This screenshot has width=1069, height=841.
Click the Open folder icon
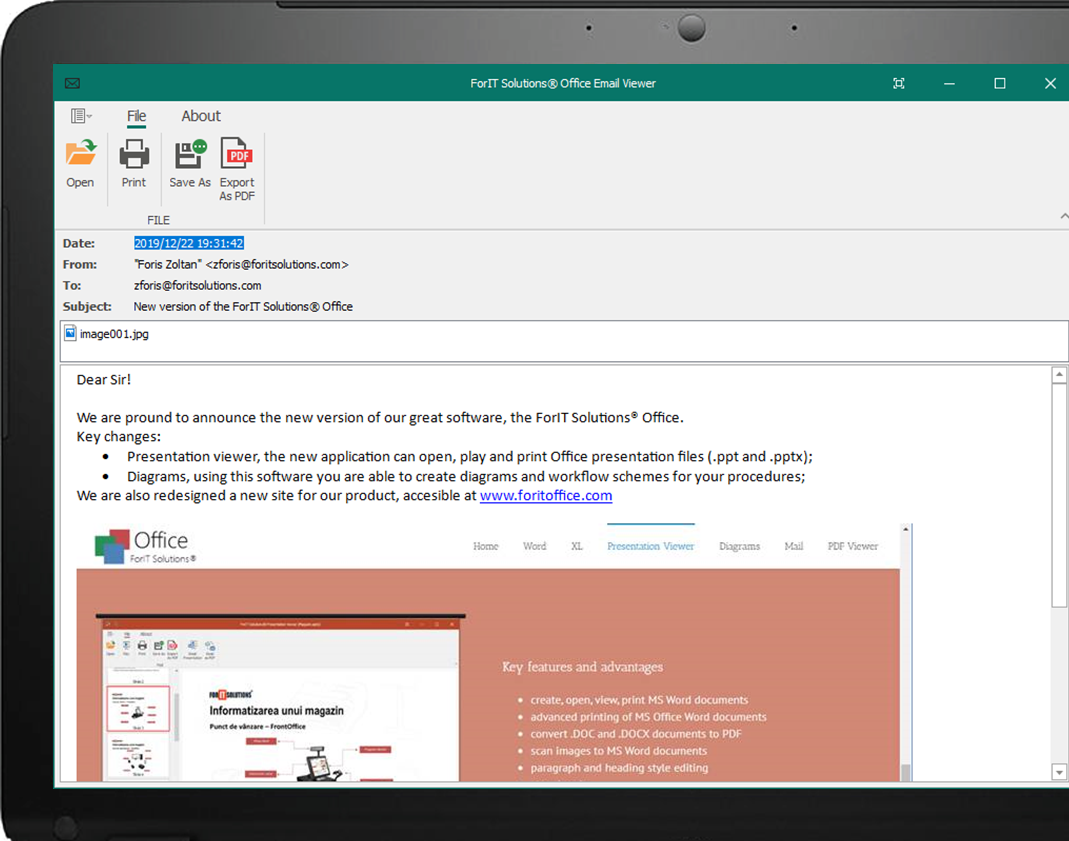(80, 154)
